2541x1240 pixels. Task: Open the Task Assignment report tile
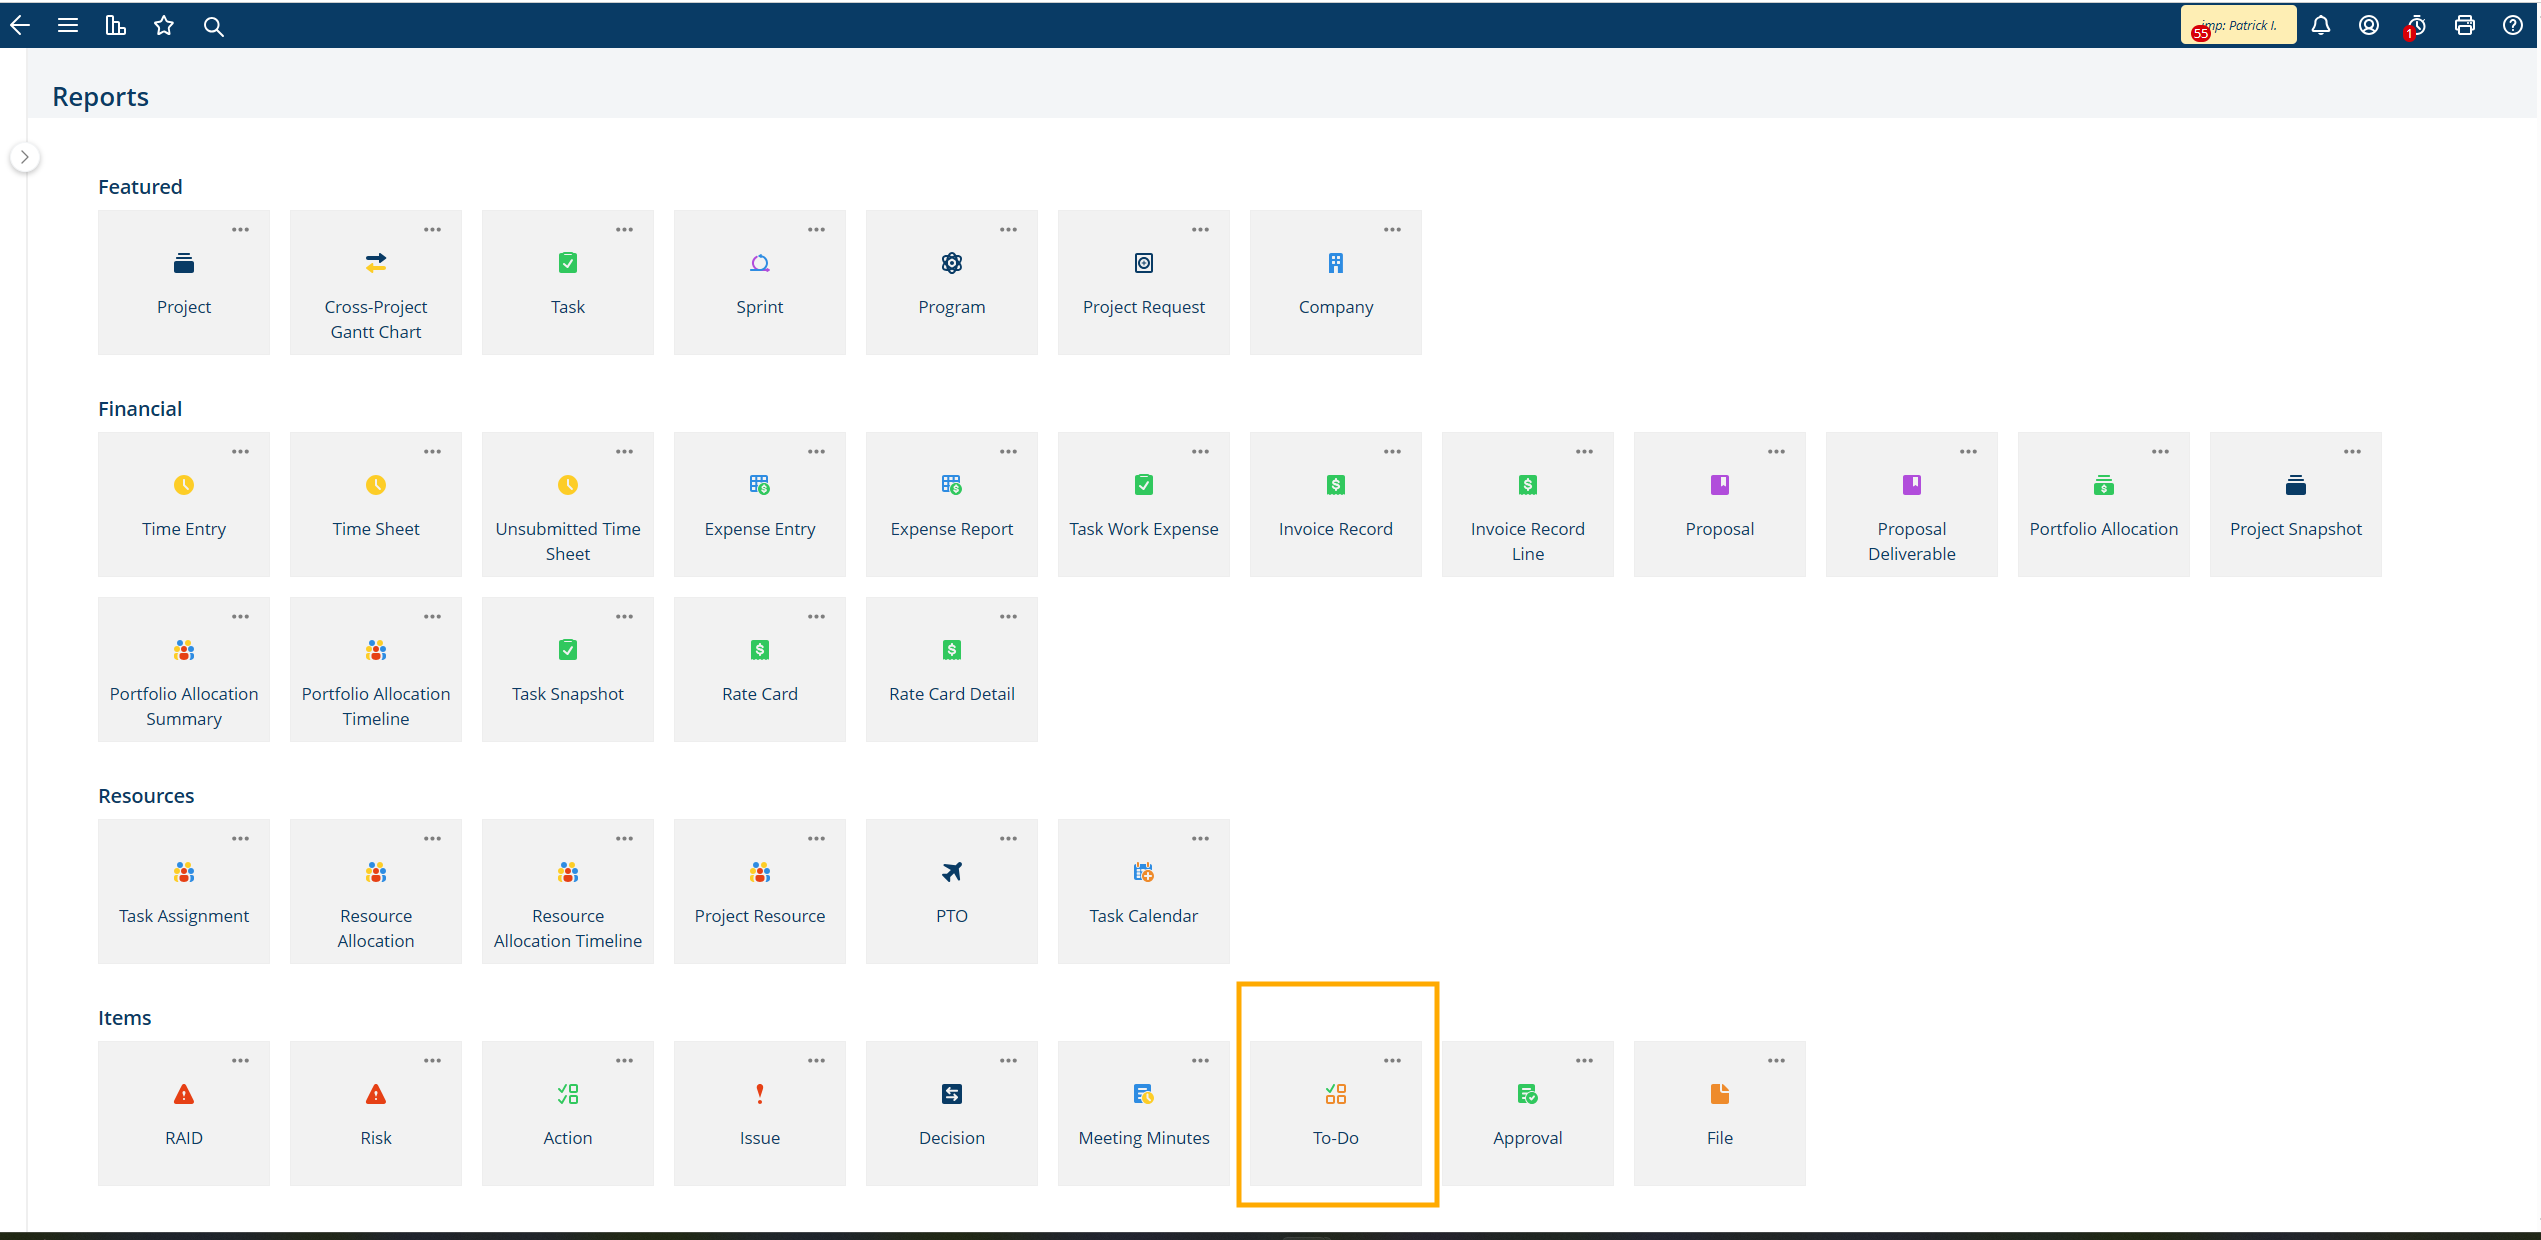click(x=184, y=891)
